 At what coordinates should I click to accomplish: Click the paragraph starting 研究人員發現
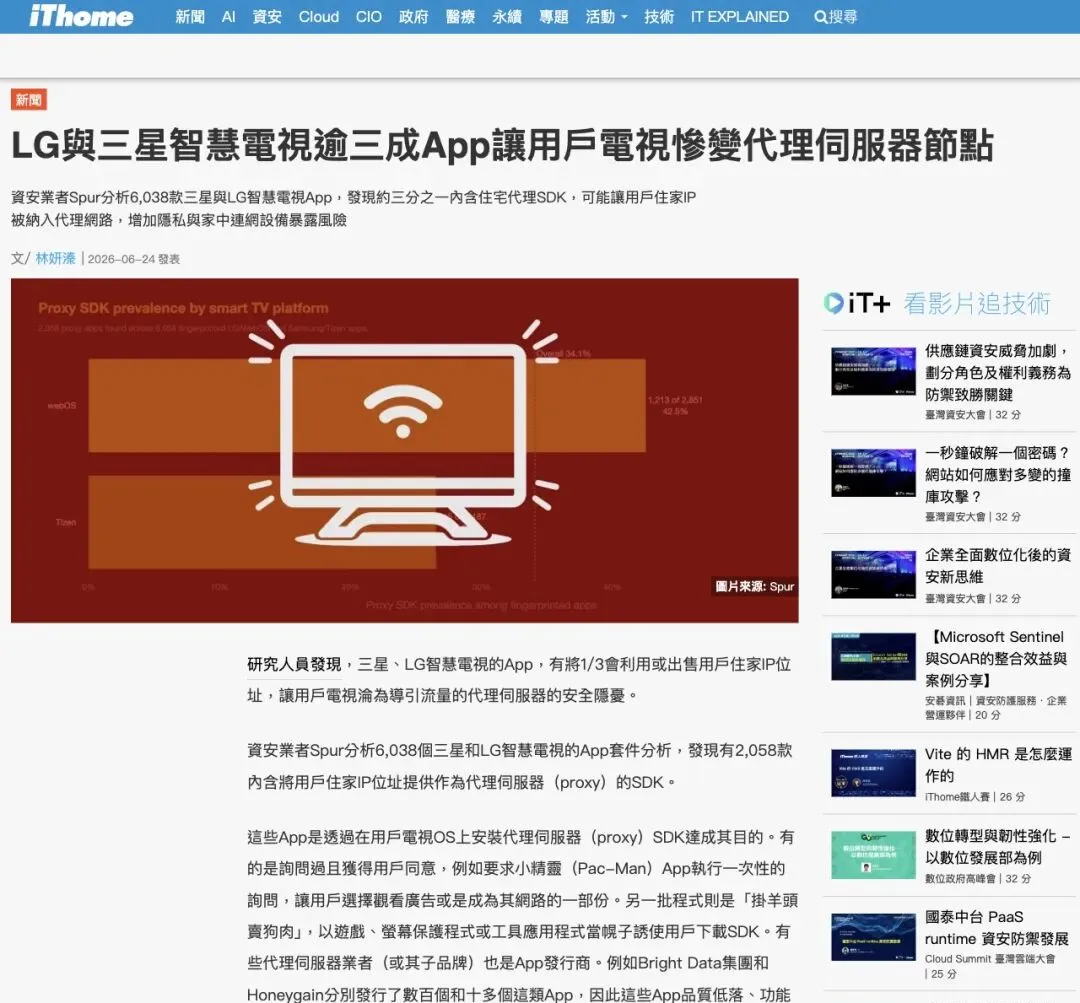tap(519, 680)
